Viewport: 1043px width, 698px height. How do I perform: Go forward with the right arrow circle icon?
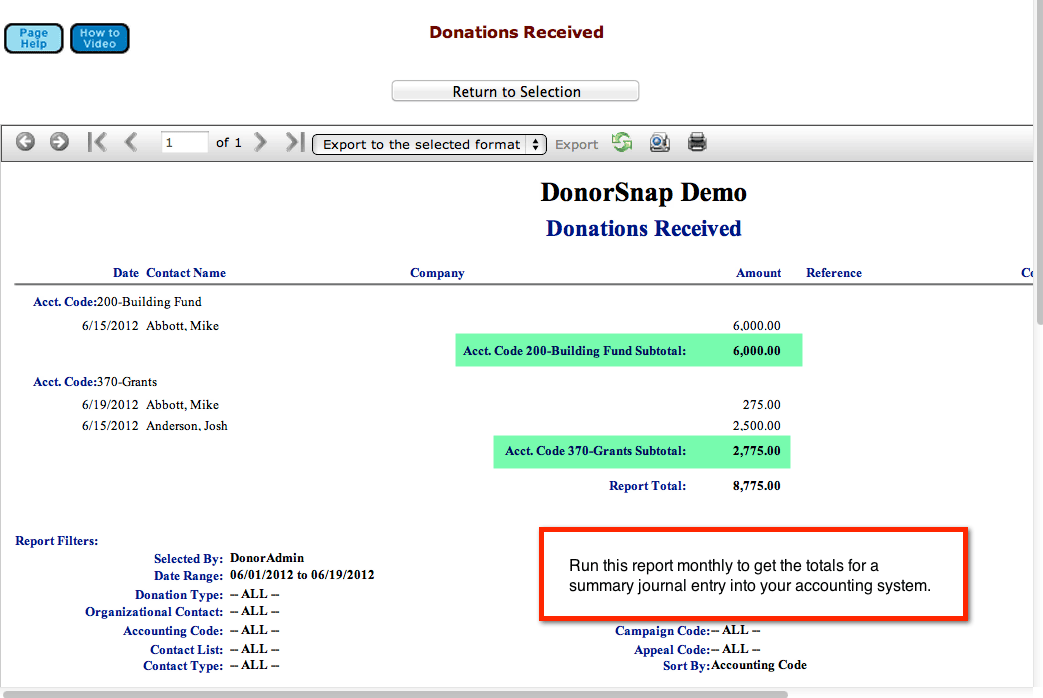[59, 142]
